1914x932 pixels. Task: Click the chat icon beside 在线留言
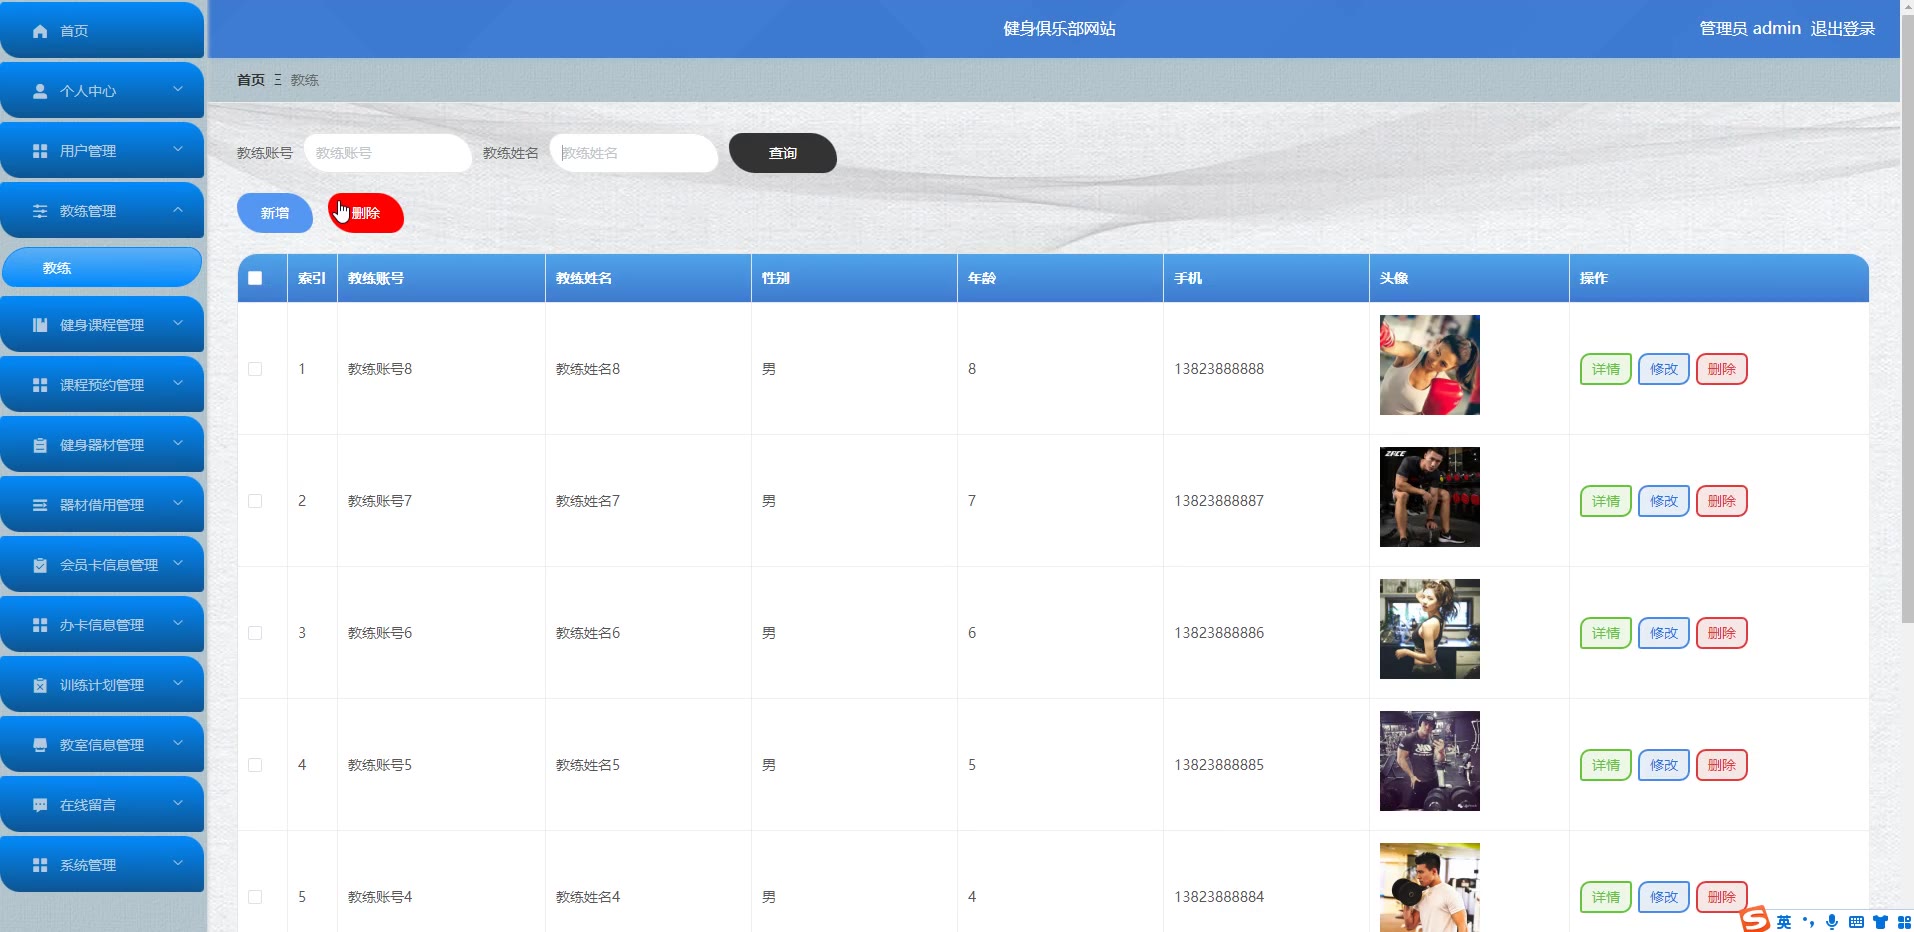click(40, 805)
